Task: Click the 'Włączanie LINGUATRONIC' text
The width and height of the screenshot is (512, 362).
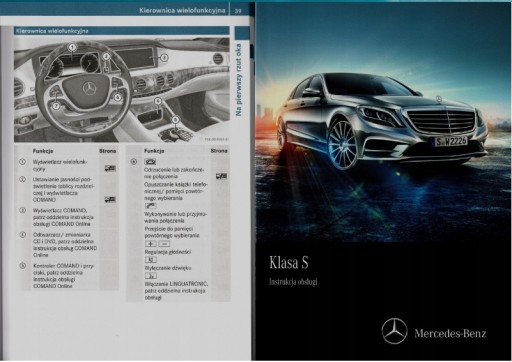Action: (x=176, y=291)
